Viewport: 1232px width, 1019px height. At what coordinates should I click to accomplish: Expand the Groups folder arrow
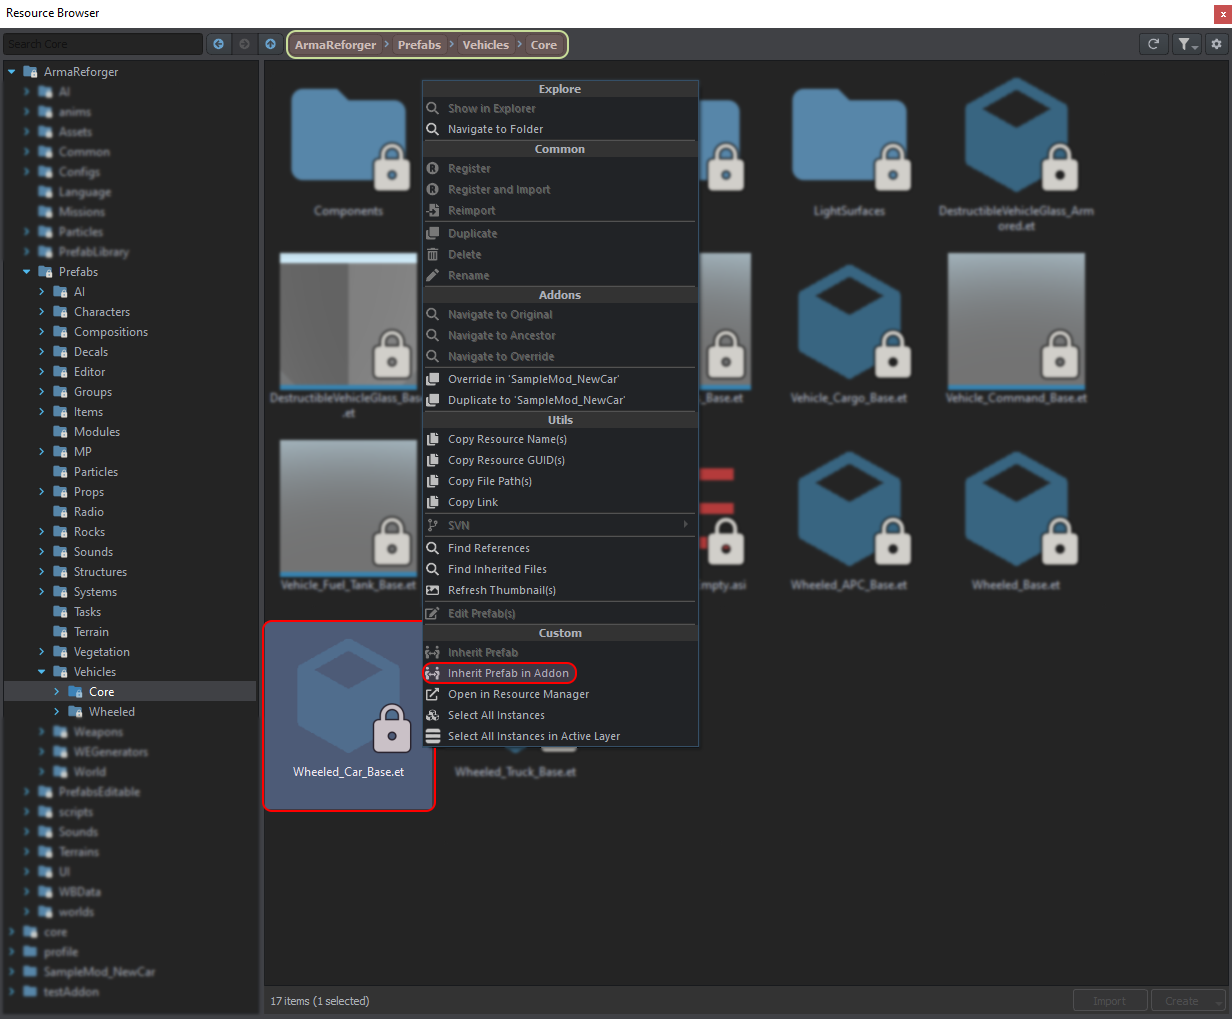pyautogui.click(x=42, y=392)
